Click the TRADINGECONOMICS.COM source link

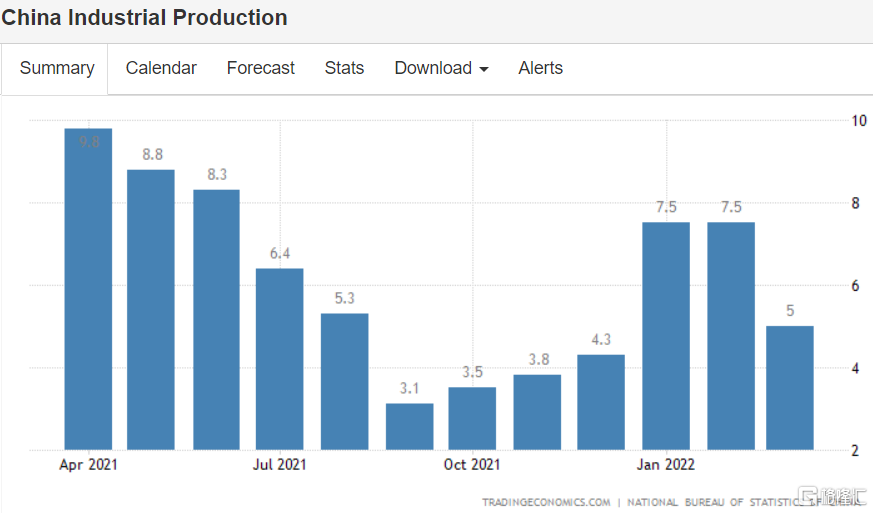pos(545,502)
